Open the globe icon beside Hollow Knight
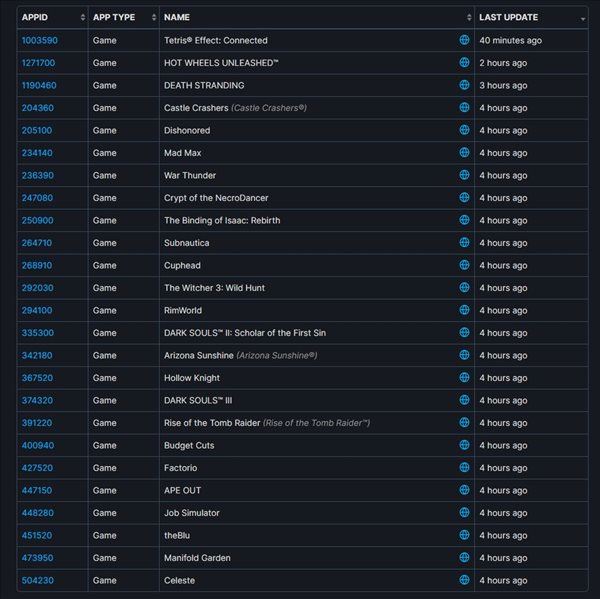Screen dimensions: 600x599 click(x=464, y=377)
